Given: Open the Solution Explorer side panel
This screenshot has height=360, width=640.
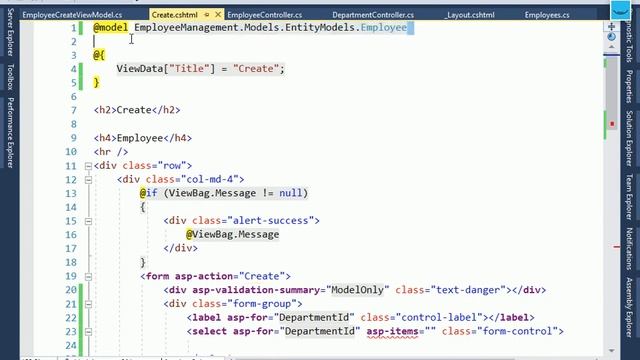Looking at the screenshot, I should 629,138.
